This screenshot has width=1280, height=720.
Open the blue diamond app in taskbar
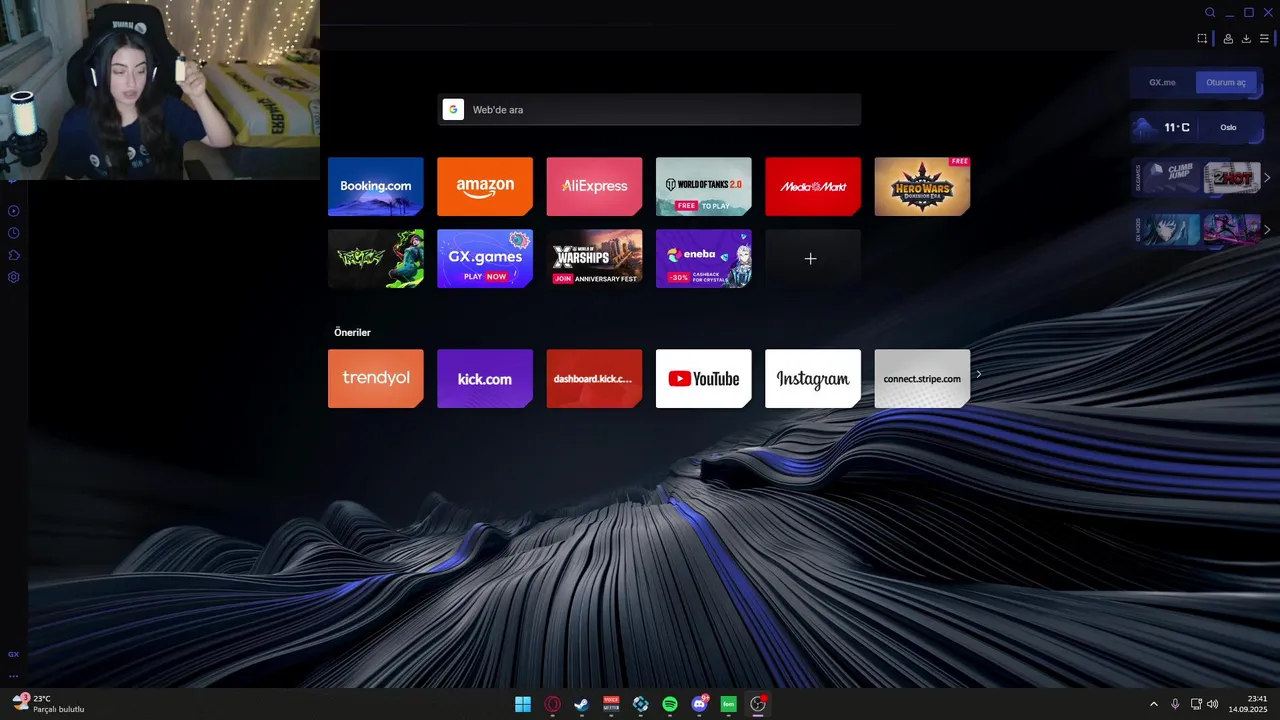tap(640, 704)
